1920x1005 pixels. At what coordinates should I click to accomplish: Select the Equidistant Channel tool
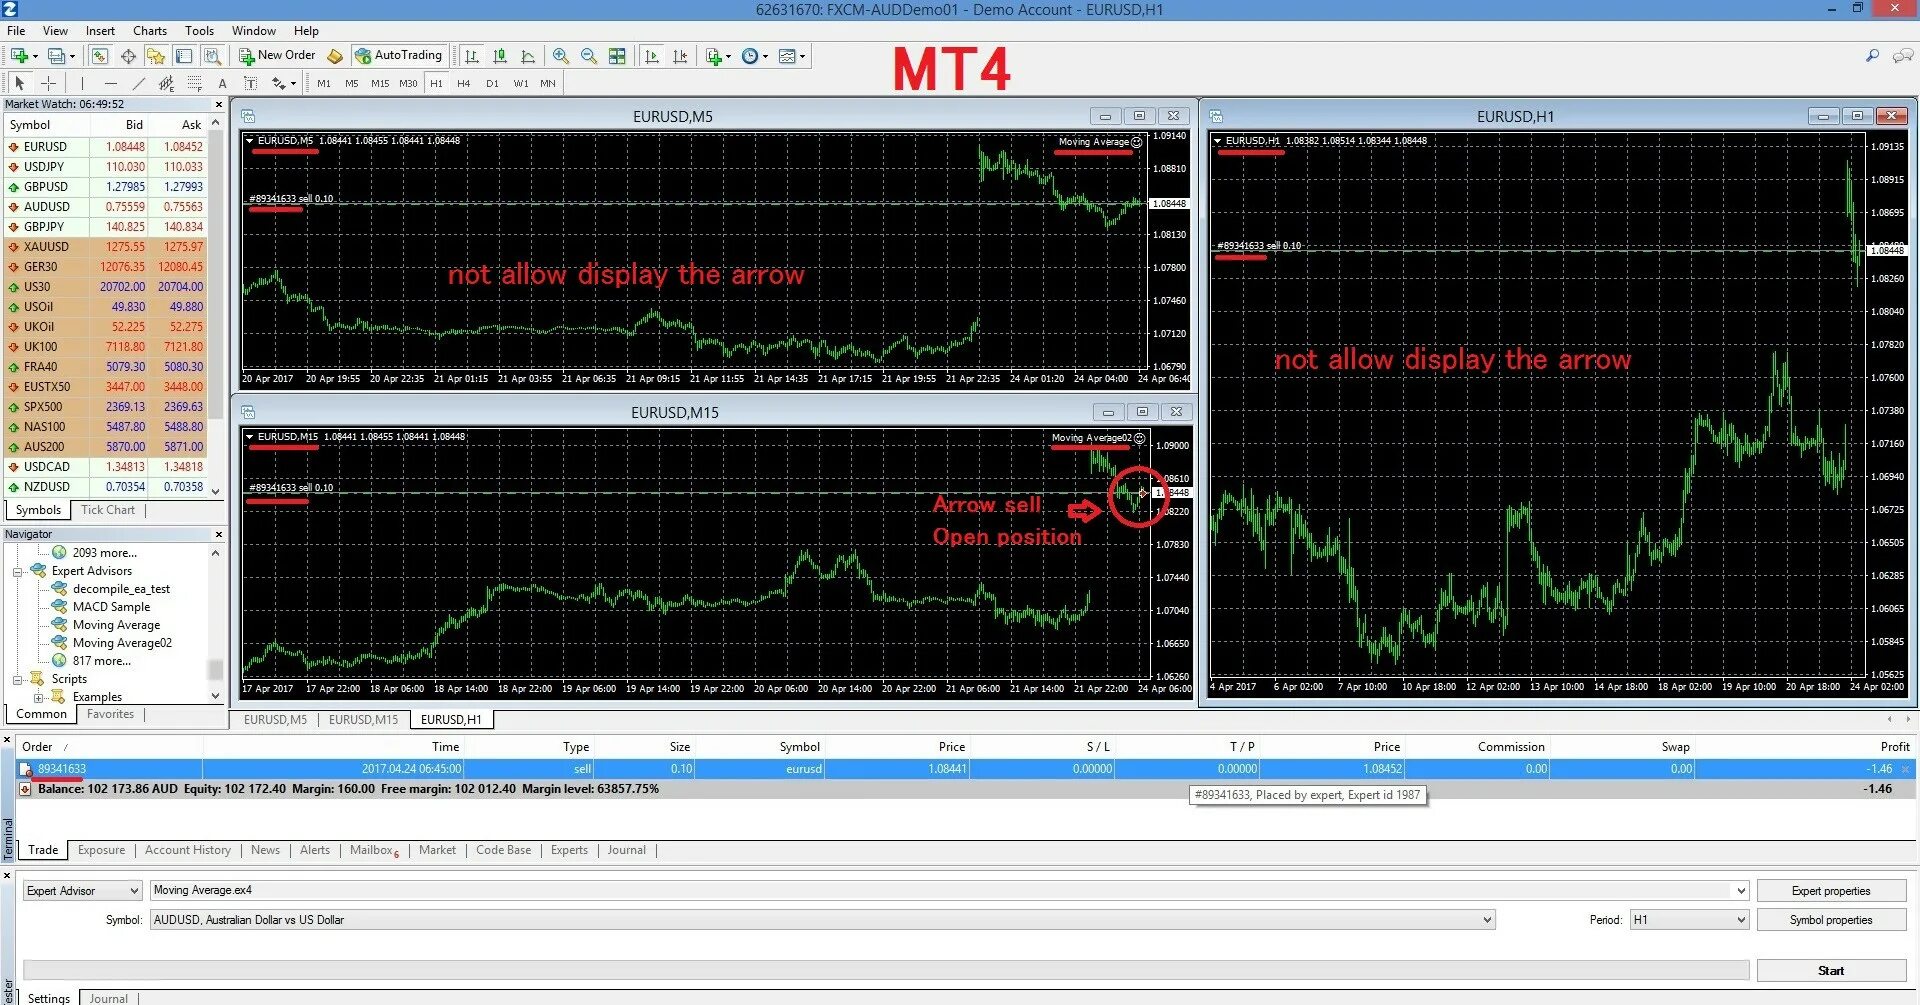[166, 83]
